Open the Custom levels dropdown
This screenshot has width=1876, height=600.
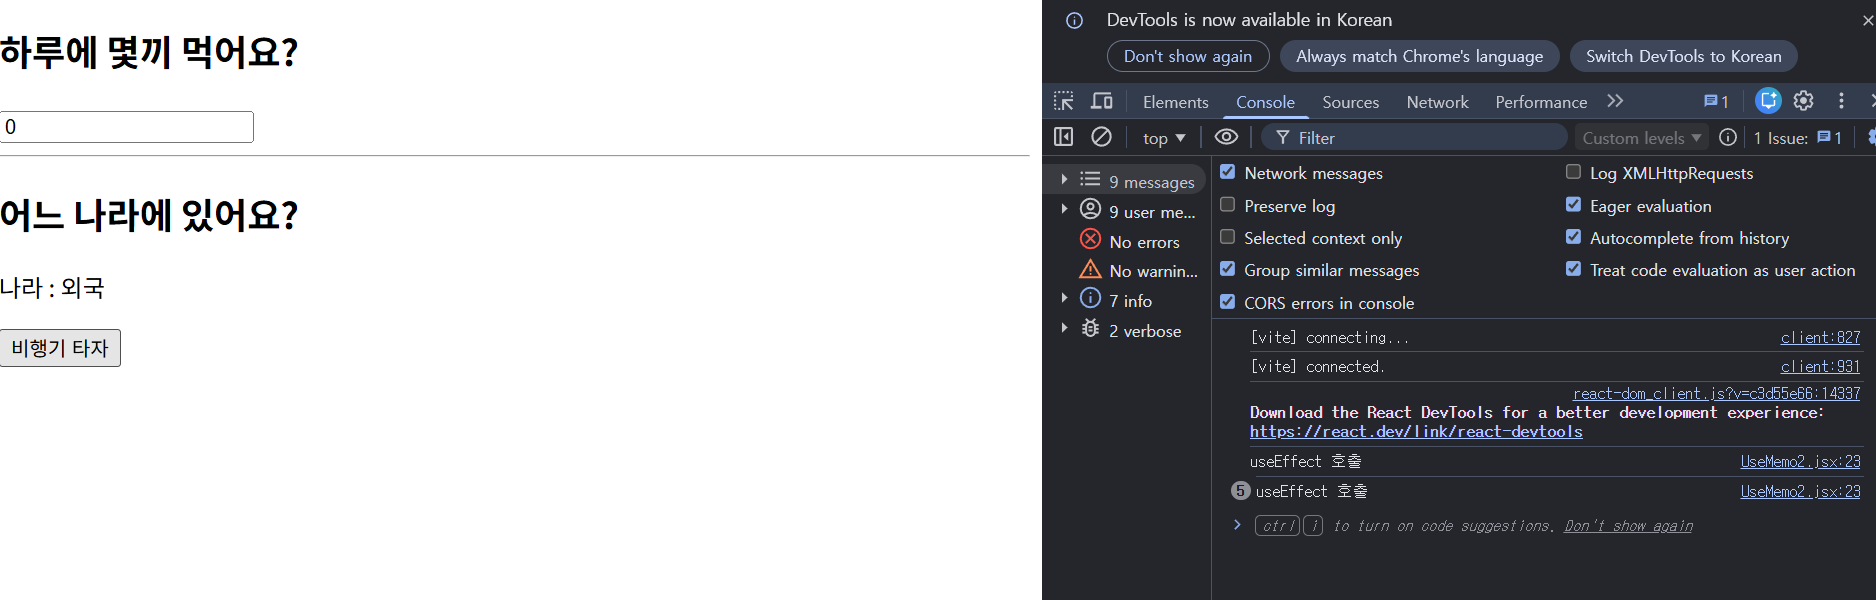click(x=1641, y=138)
